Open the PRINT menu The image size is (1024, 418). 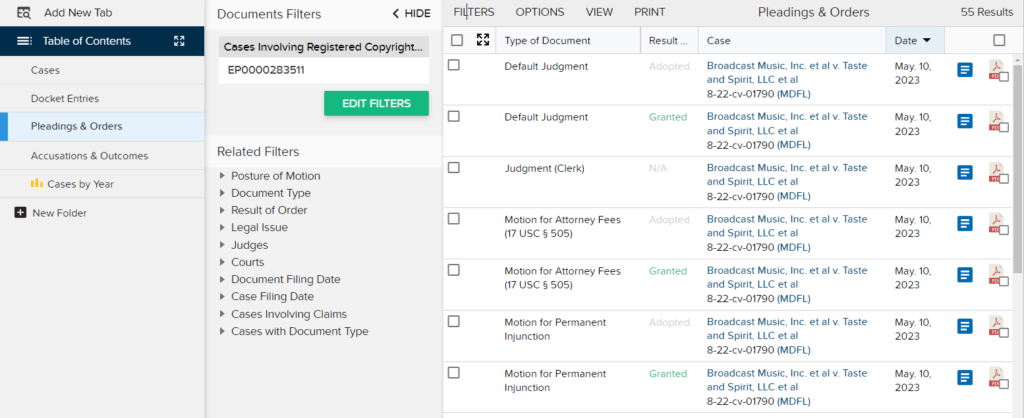pos(650,12)
